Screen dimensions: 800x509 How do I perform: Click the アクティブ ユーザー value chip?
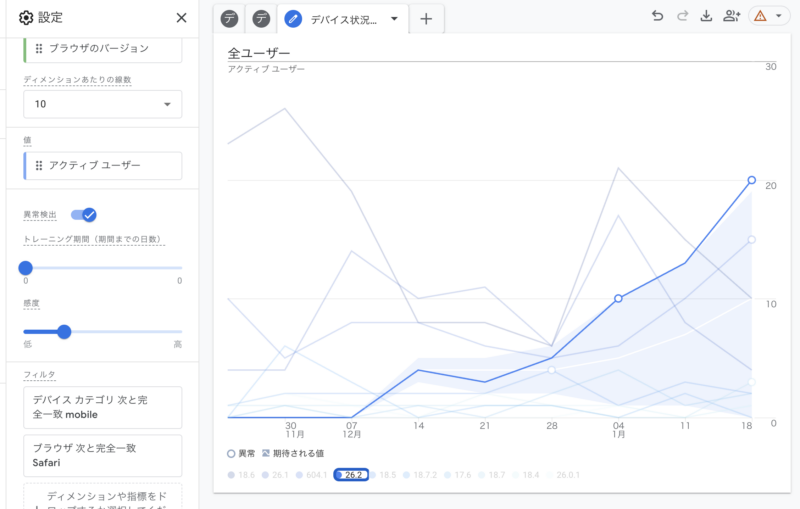click(103, 166)
